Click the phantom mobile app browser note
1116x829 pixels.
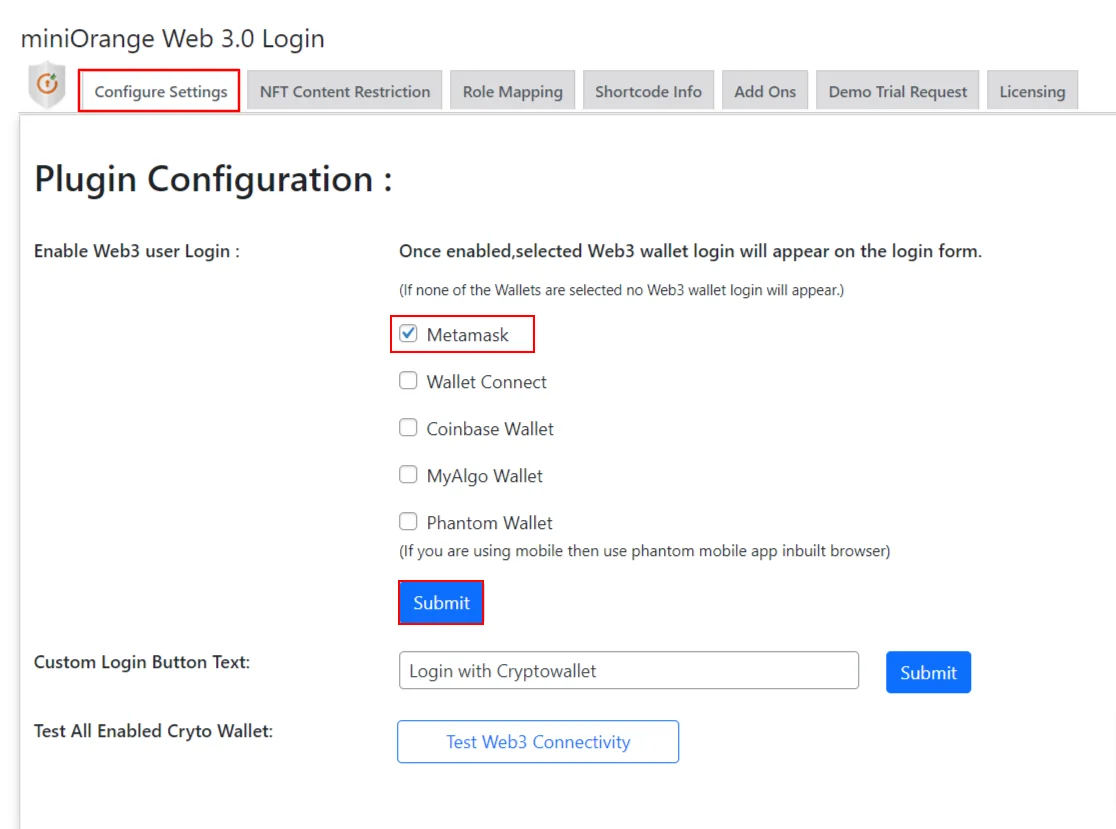point(644,551)
